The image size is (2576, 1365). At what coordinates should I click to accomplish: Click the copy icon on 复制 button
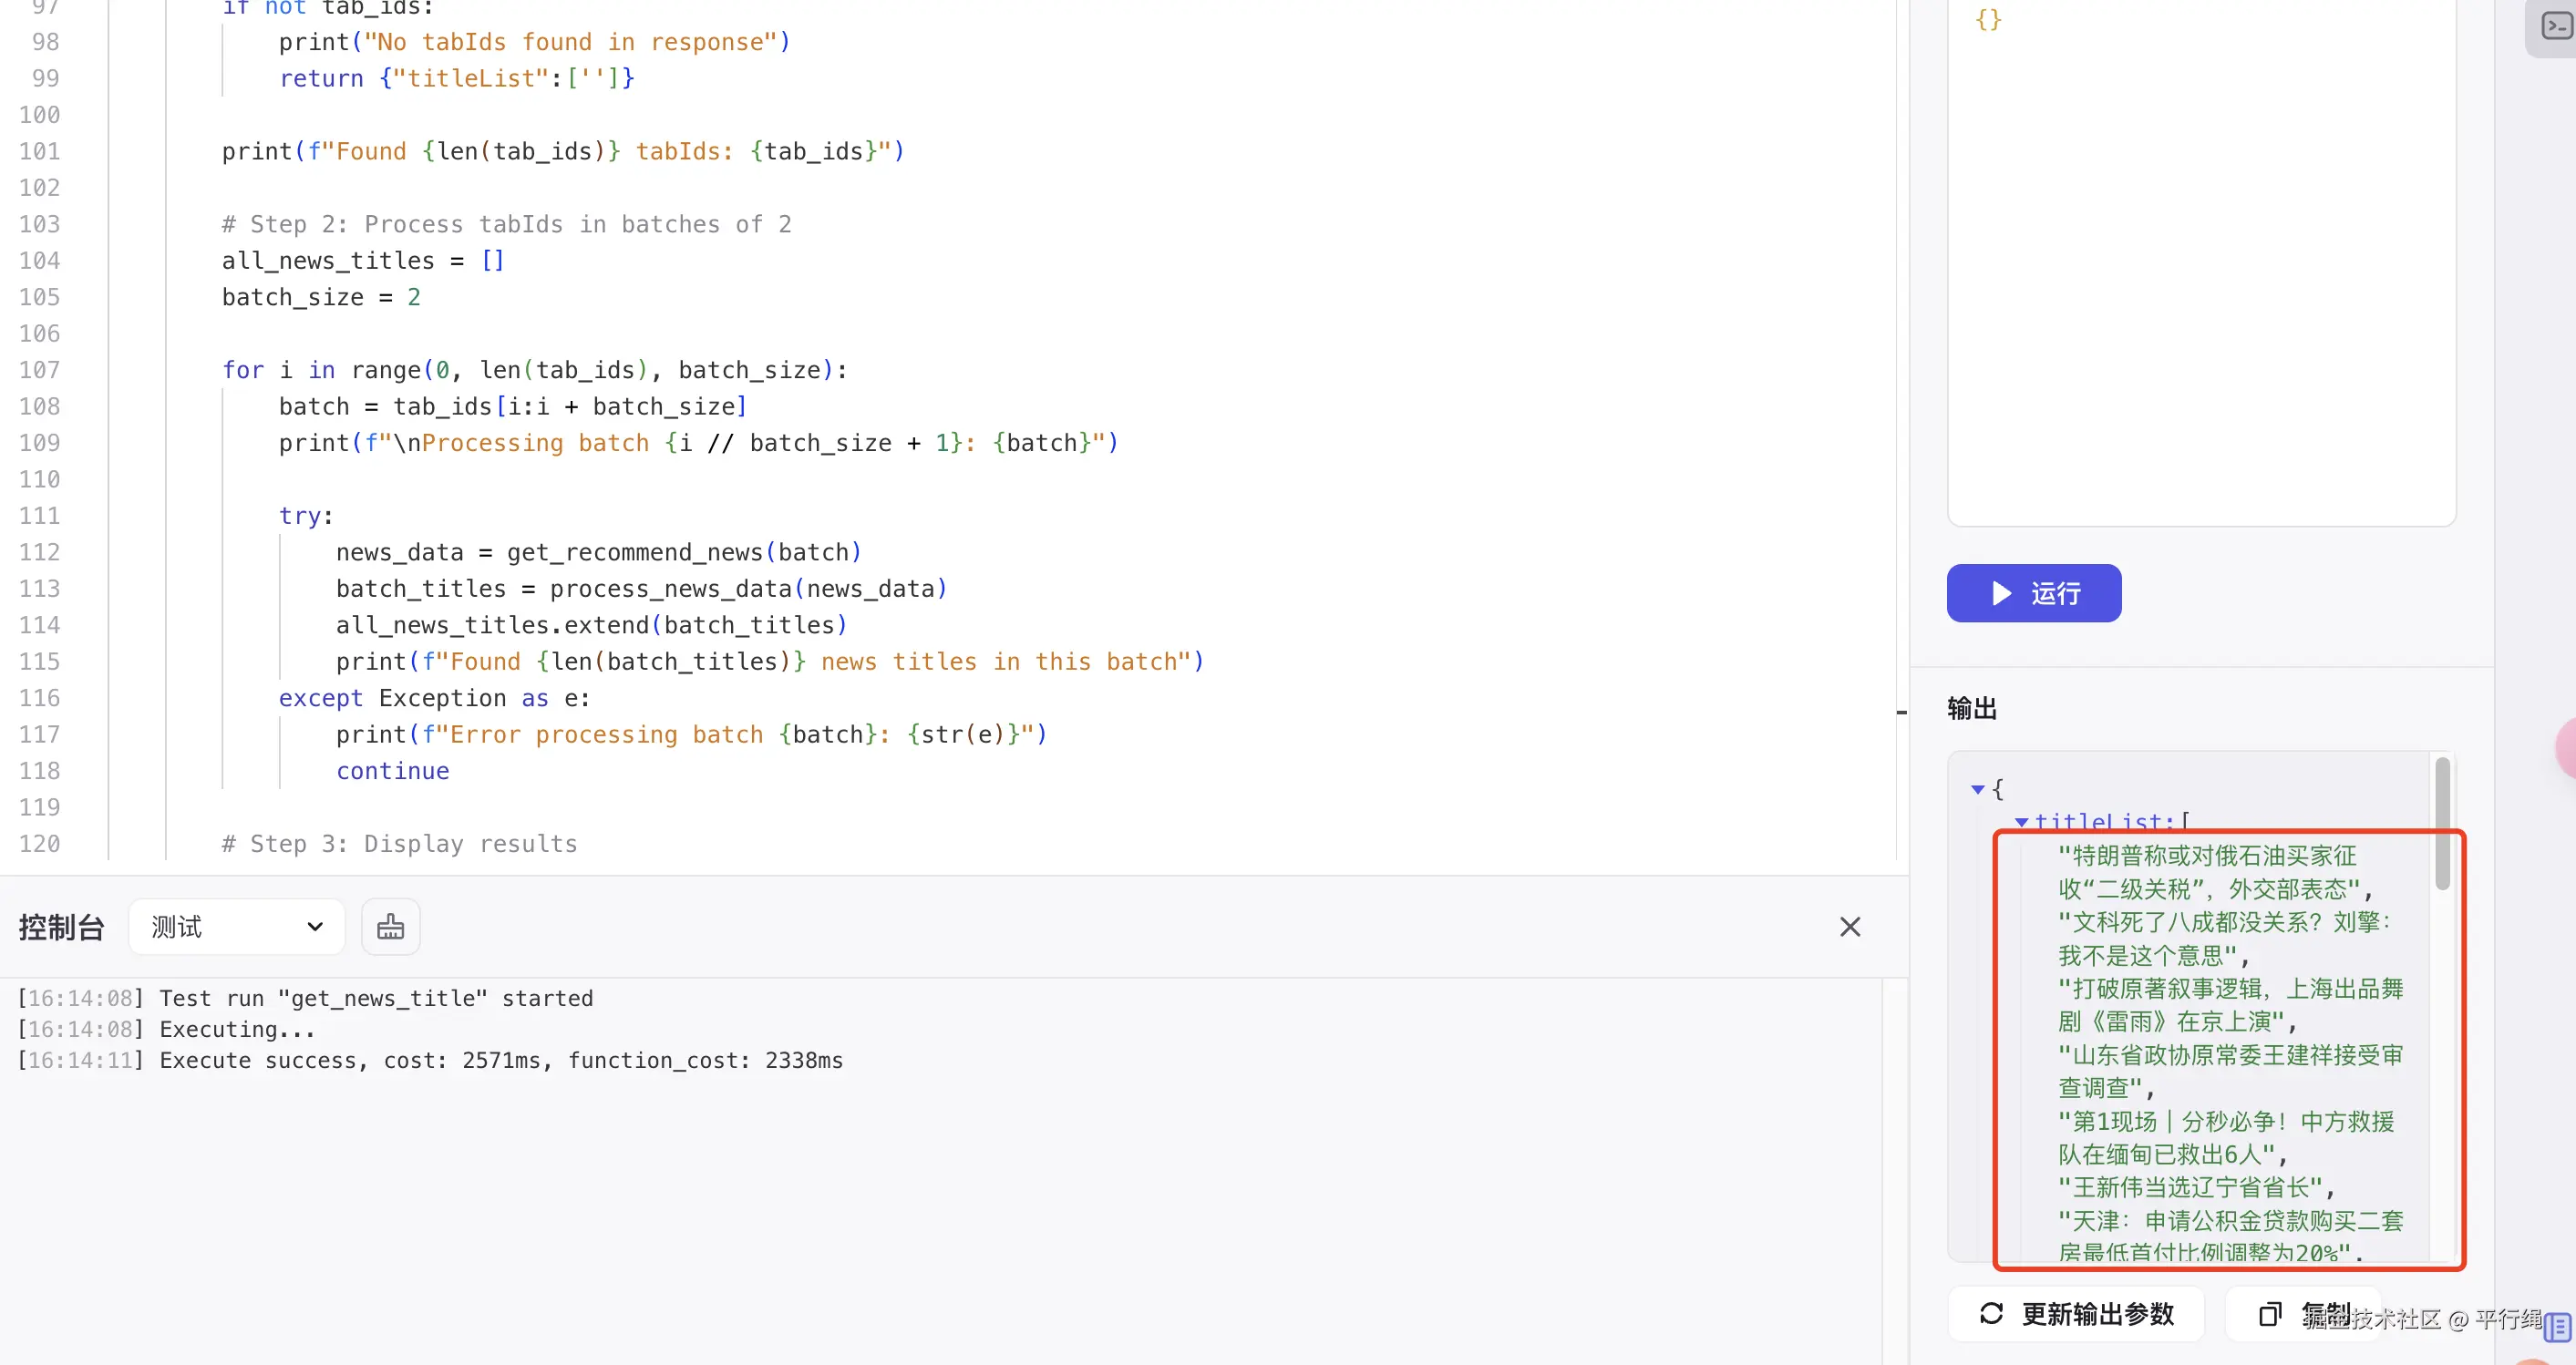[2270, 1313]
